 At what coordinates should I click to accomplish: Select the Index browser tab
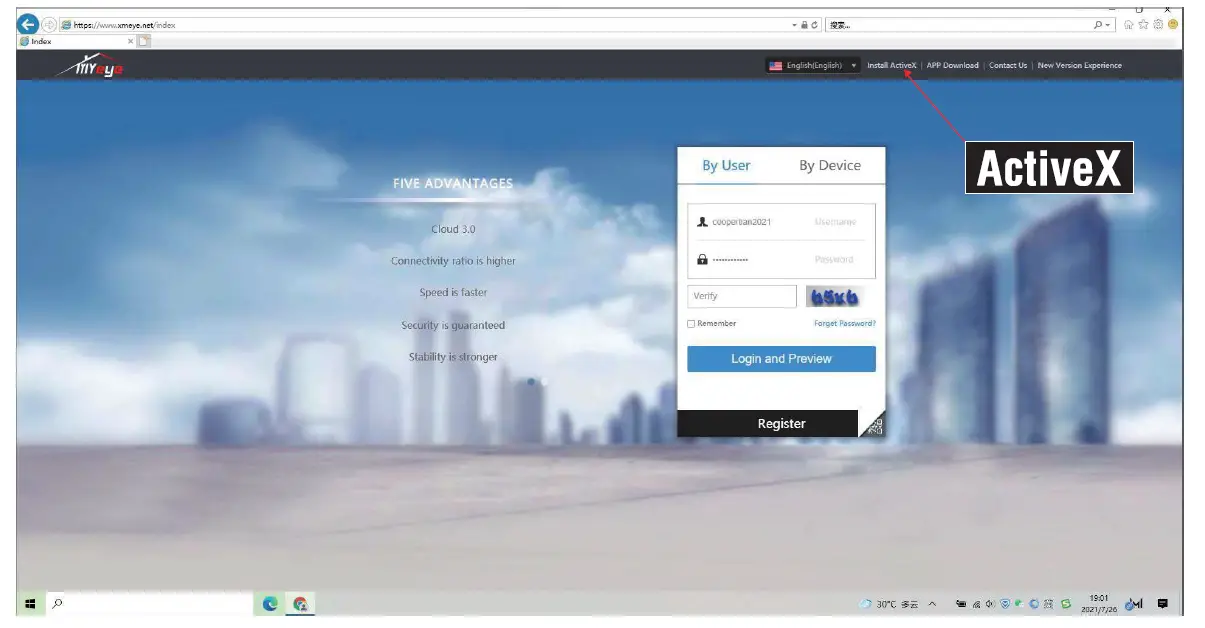pyautogui.click(x=75, y=41)
